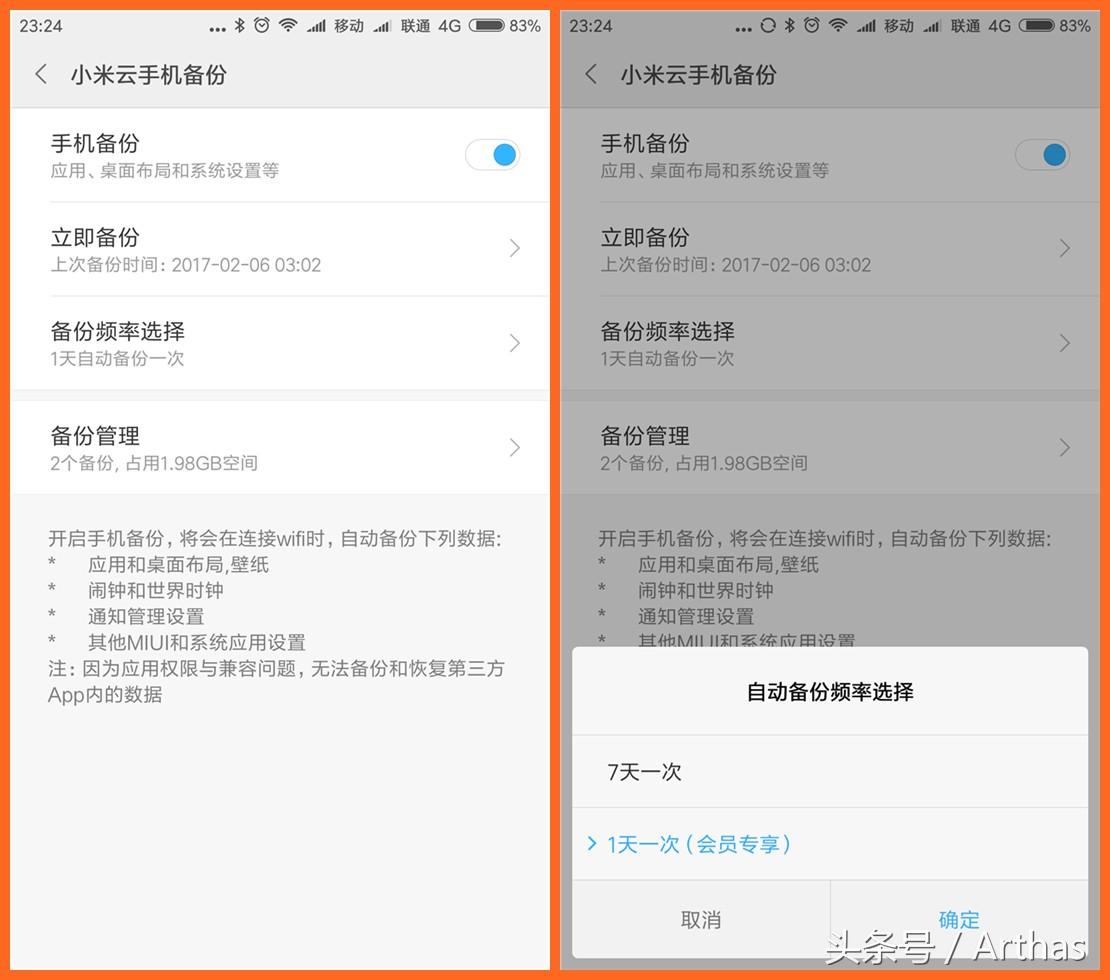The width and height of the screenshot is (1110, 980).
Task: Tap alarm clock icon in left status bar
Action: (x=262, y=25)
